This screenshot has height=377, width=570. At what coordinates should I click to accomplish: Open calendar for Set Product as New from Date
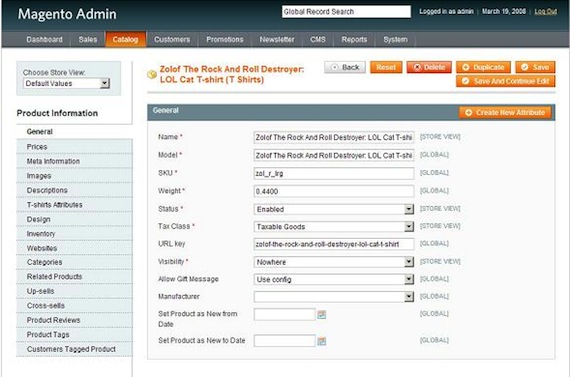pos(321,314)
